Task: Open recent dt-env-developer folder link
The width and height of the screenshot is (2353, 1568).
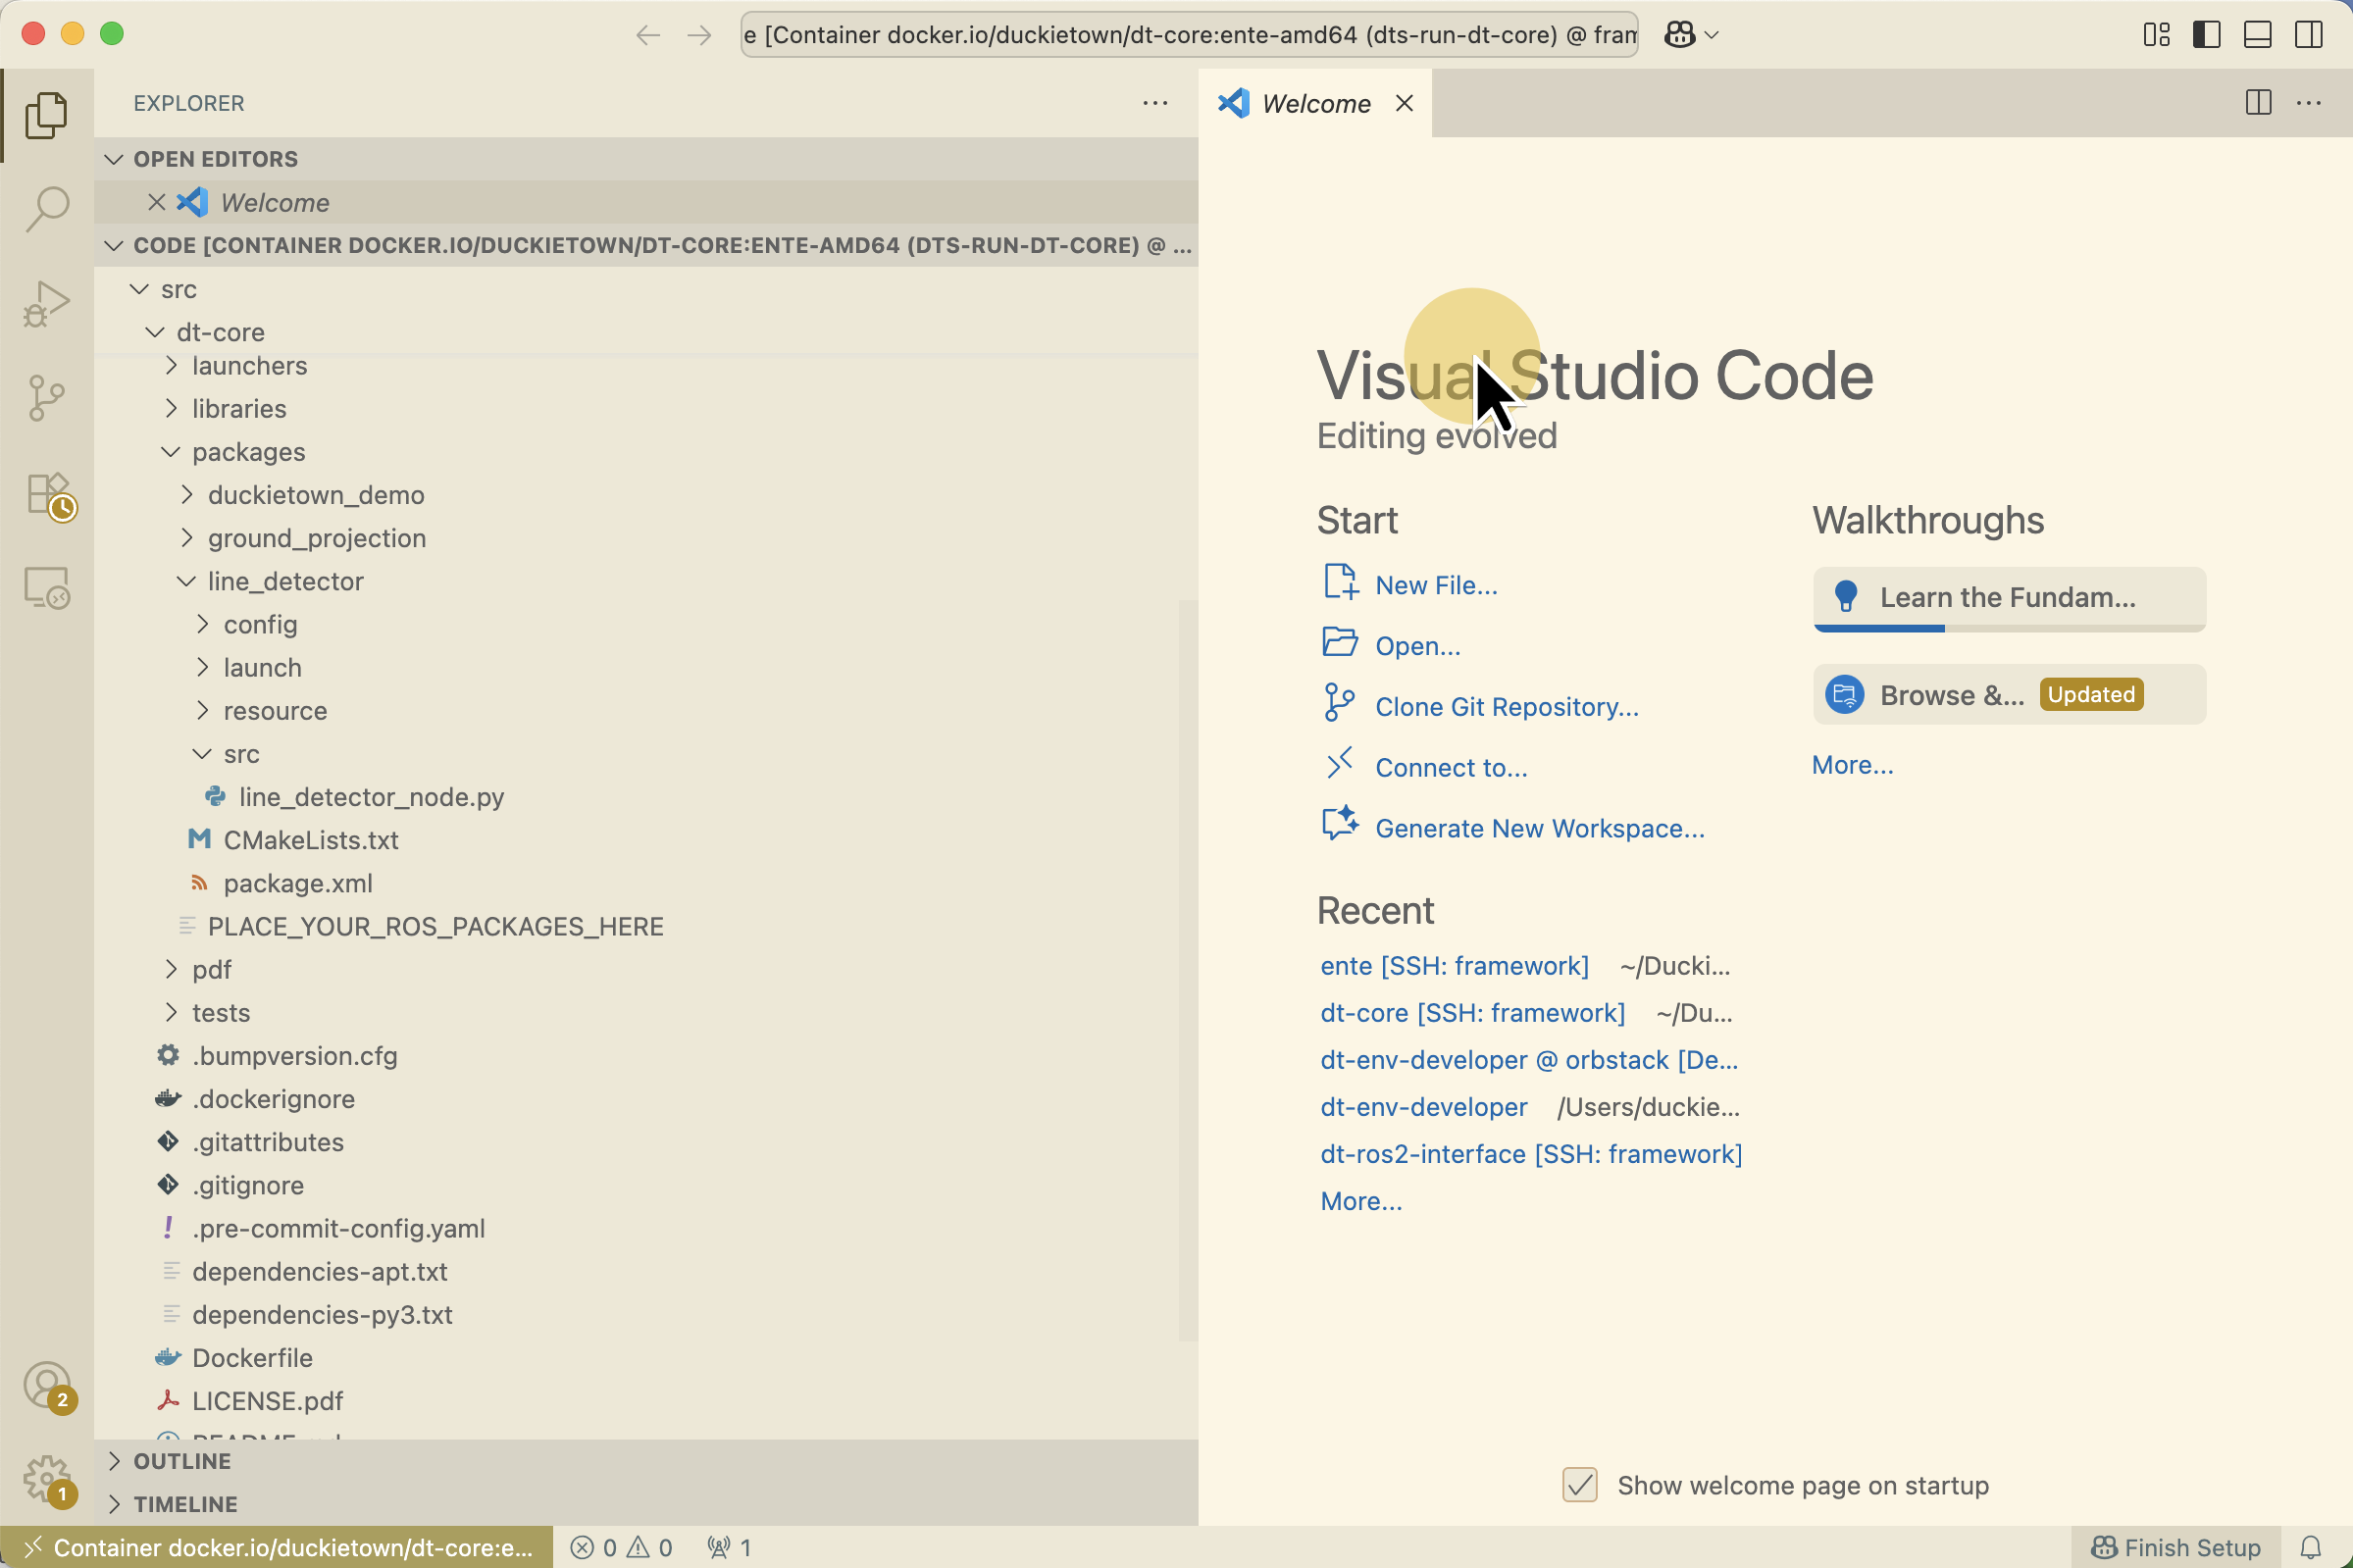Action: [x=1423, y=1107]
